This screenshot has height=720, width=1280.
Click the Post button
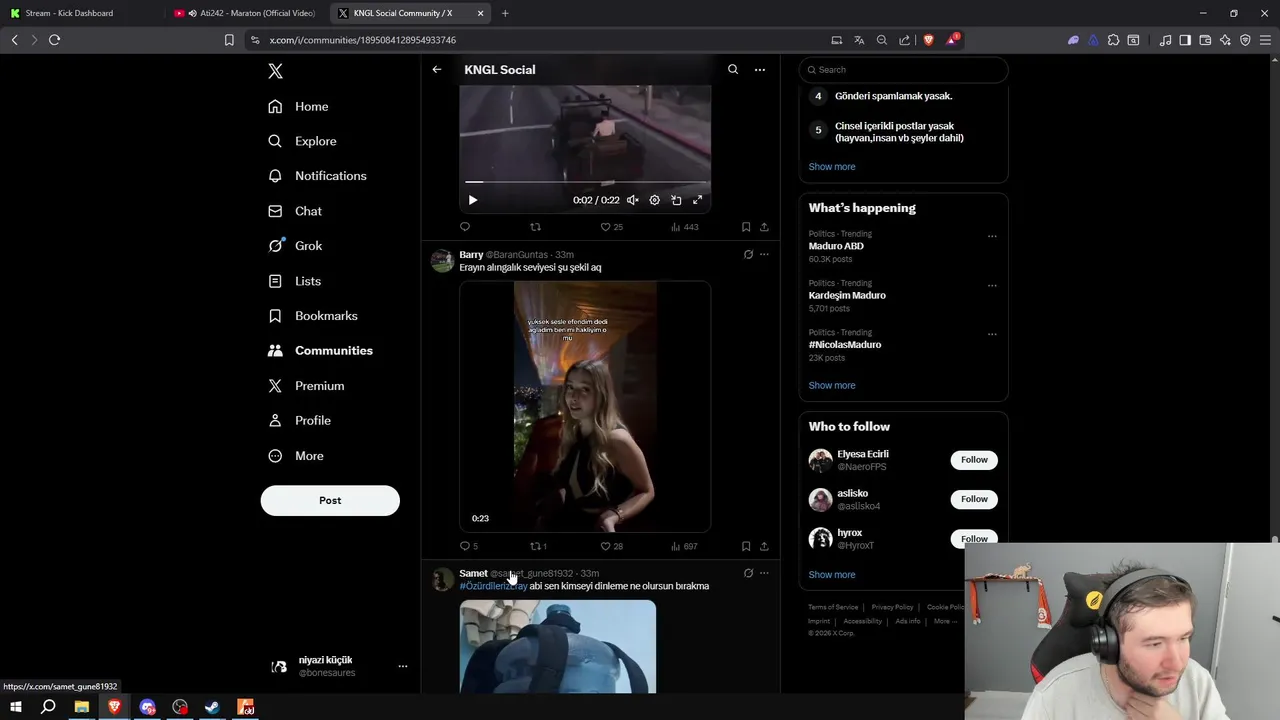tap(330, 500)
